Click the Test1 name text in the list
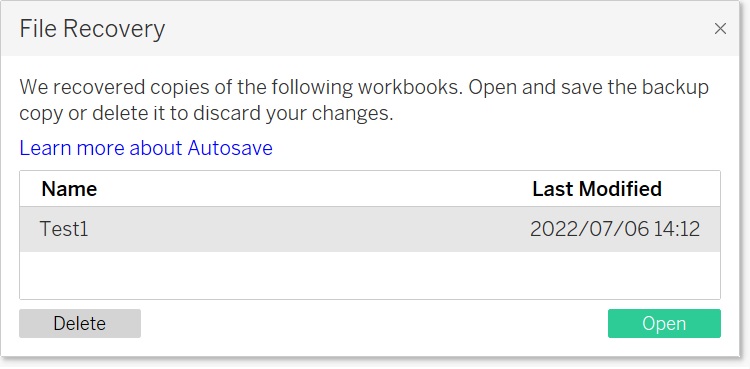The height and width of the screenshot is (369, 750). coord(64,229)
